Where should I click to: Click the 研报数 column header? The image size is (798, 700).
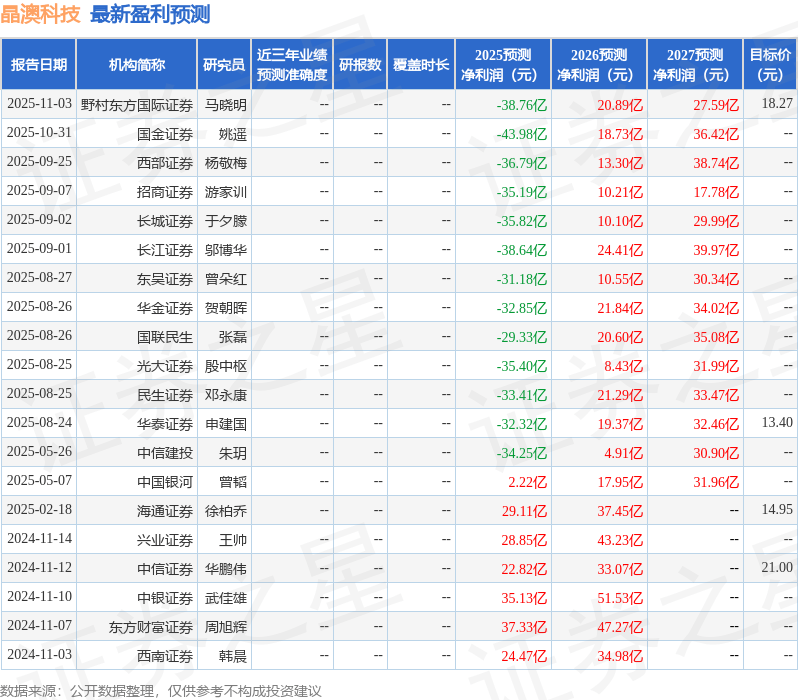[359, 65]
